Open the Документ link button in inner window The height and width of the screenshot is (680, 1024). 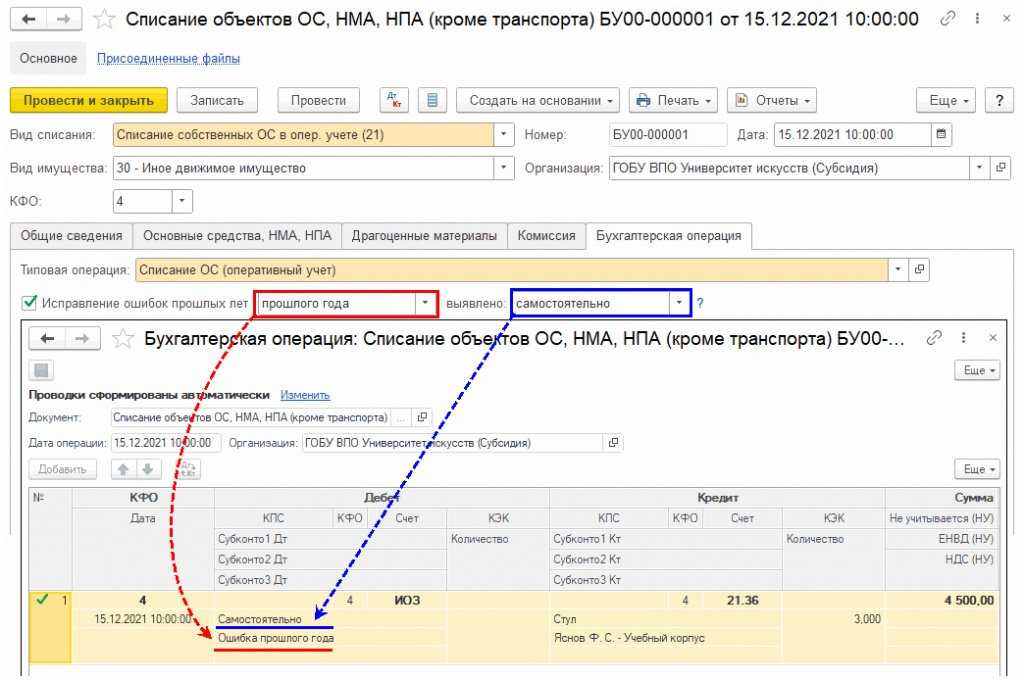coord(422,417)
